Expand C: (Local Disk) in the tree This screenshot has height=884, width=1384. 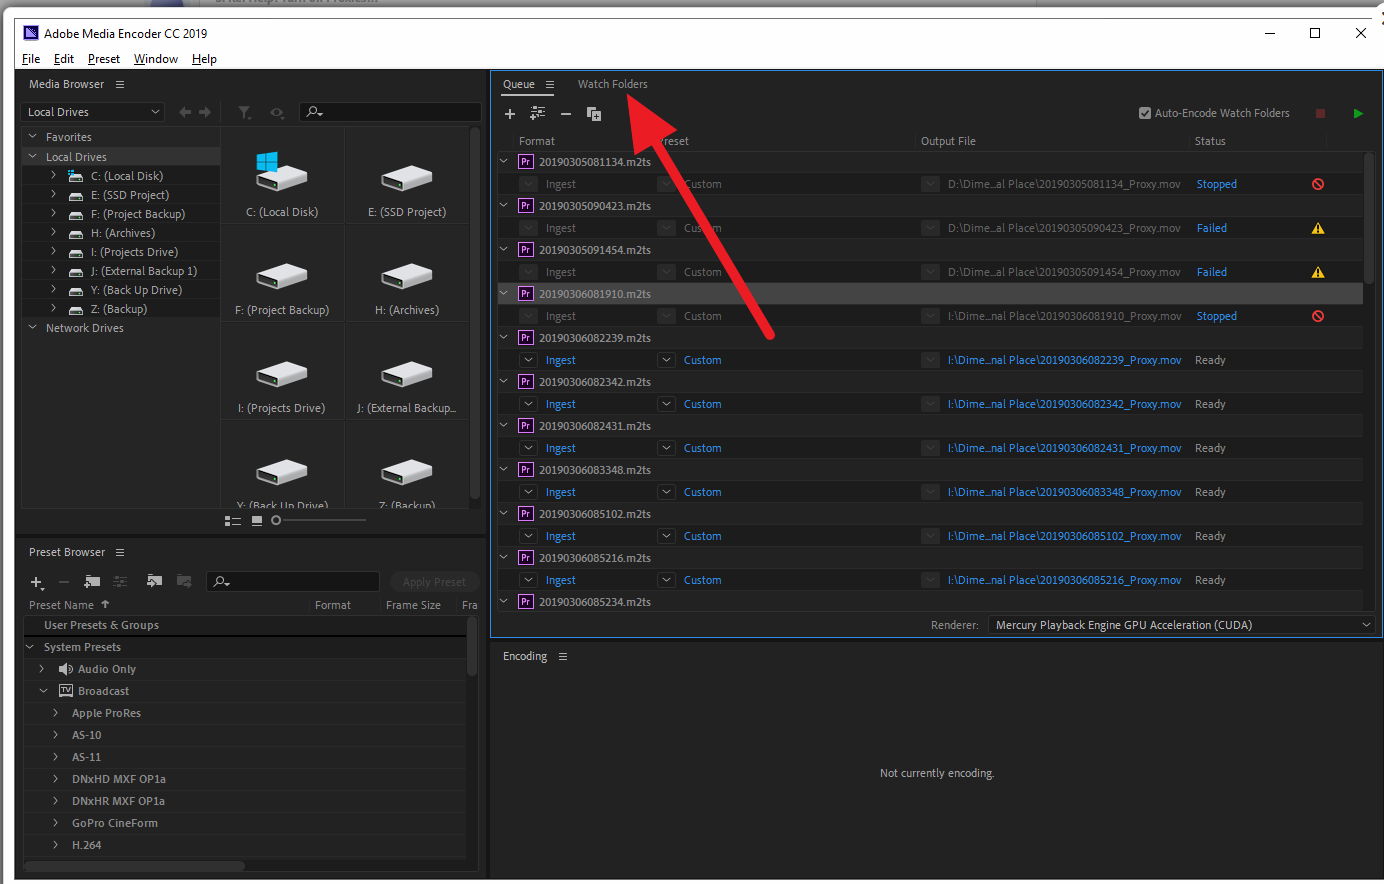54,175
